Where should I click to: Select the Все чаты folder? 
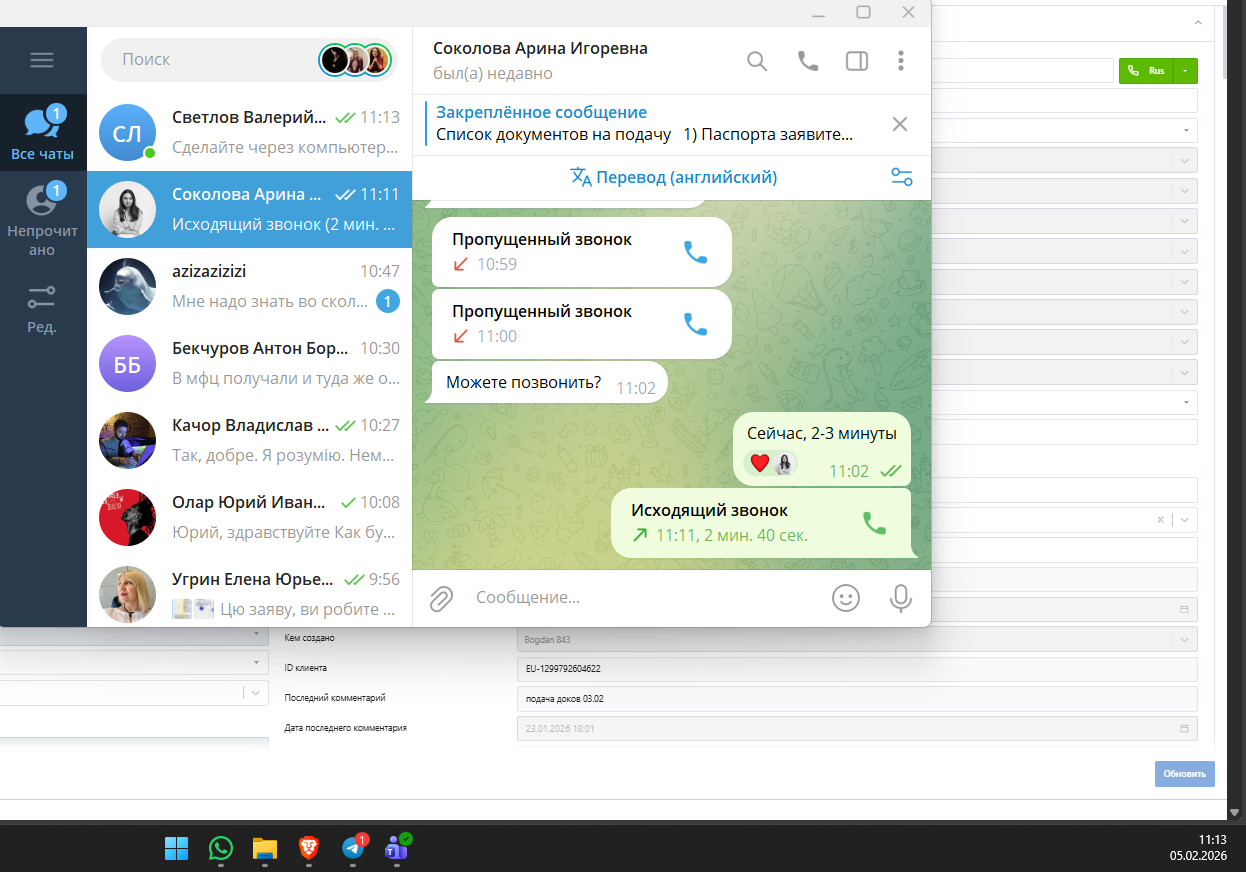pyautogui.click(x=43, y=131)
